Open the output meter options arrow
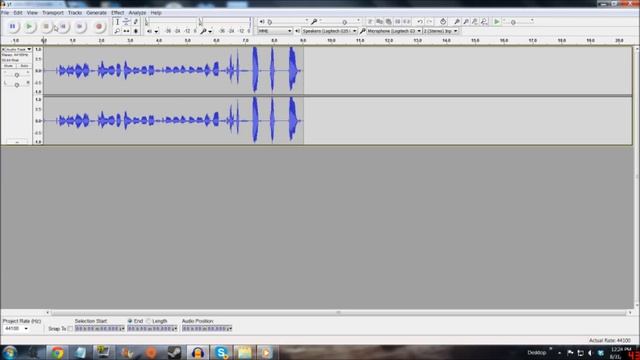Viewport: 640px width, 360px height. (x=157, y=31)
